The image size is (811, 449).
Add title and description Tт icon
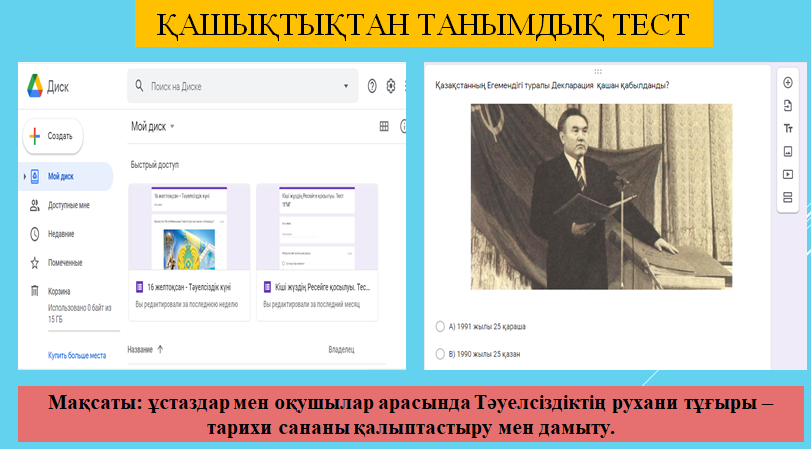click(788, 128)
